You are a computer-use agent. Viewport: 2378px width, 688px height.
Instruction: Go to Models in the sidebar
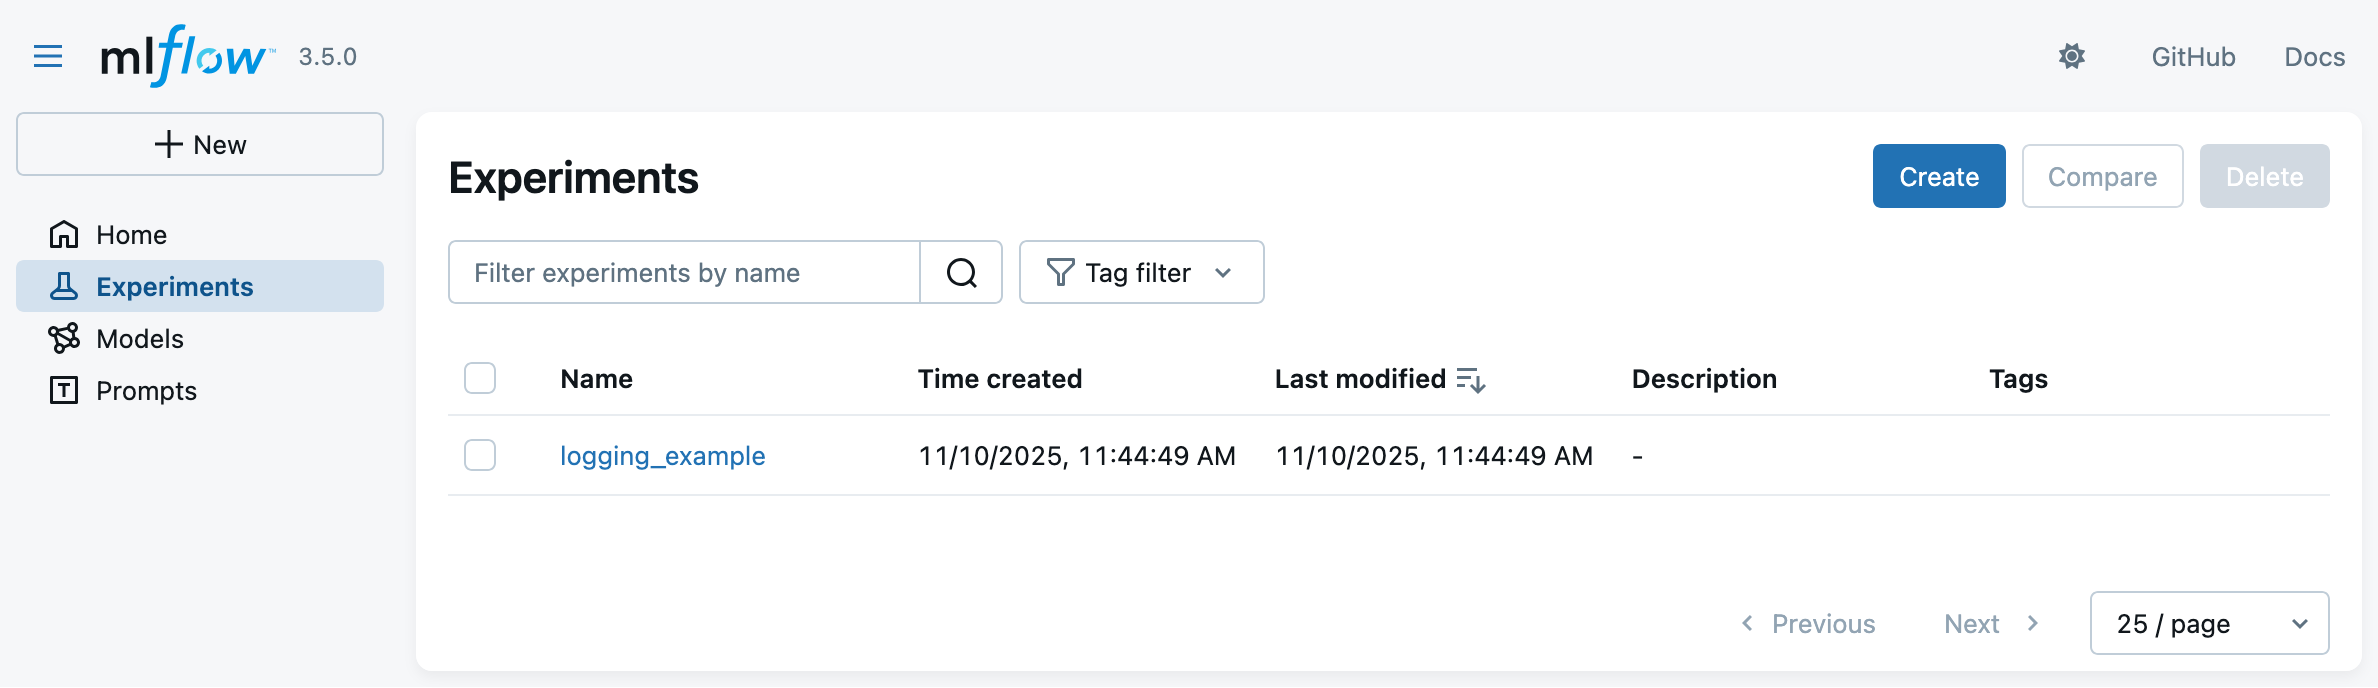tap(140, 339)
